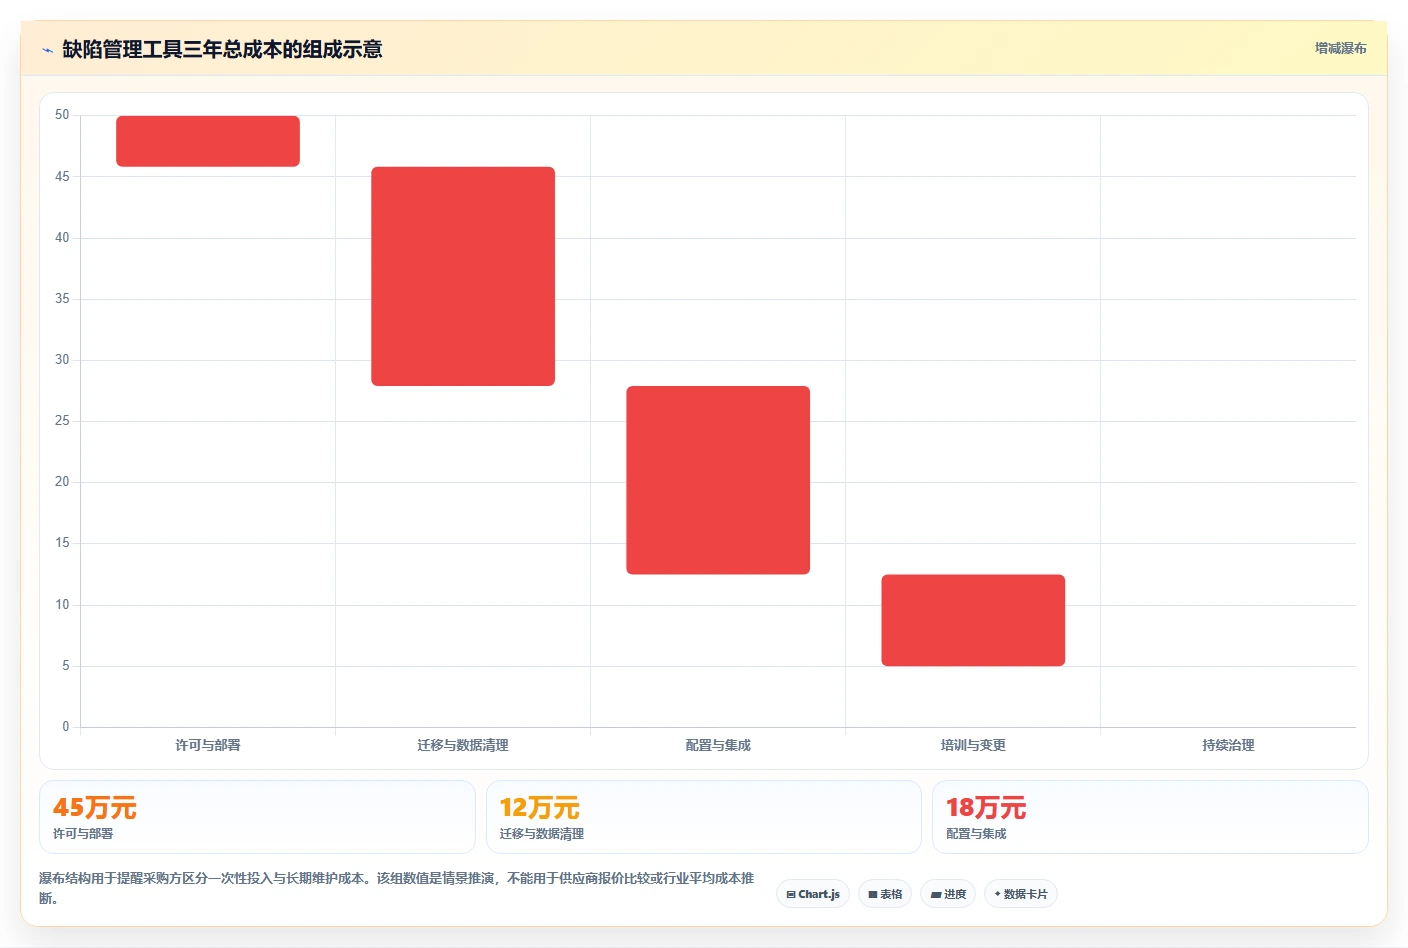Click the 配置与集成 waterfall bar
The height and width of the screenshot is (948, 1408).
coord(718,480)
